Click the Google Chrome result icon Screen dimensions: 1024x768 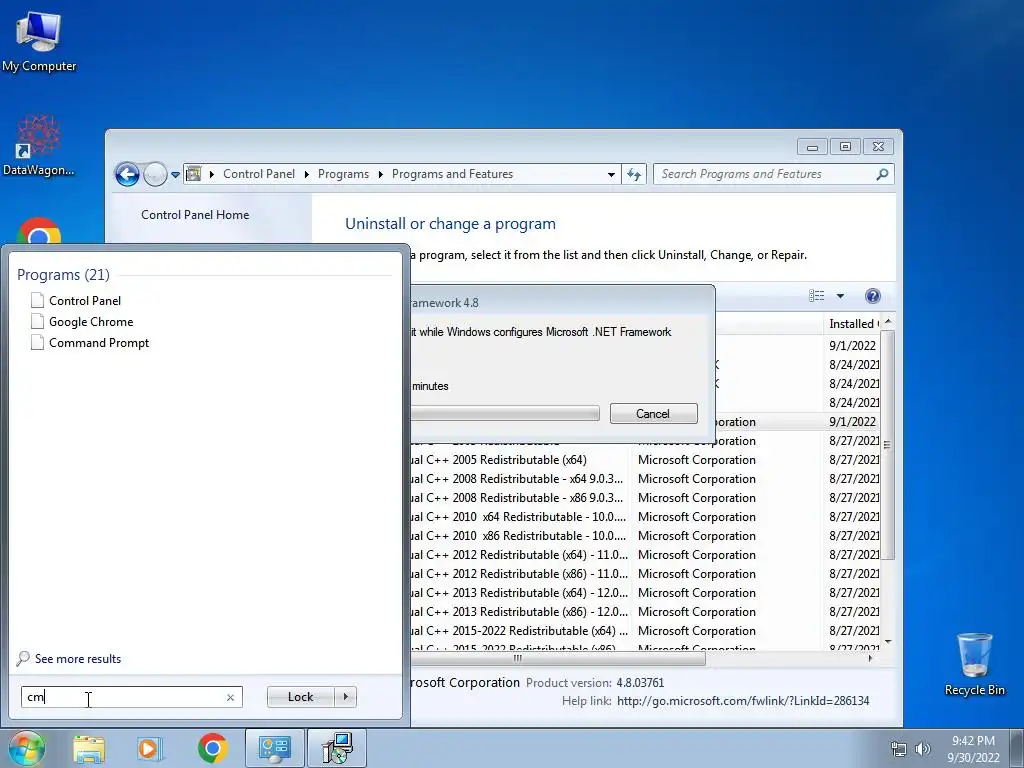37,321
